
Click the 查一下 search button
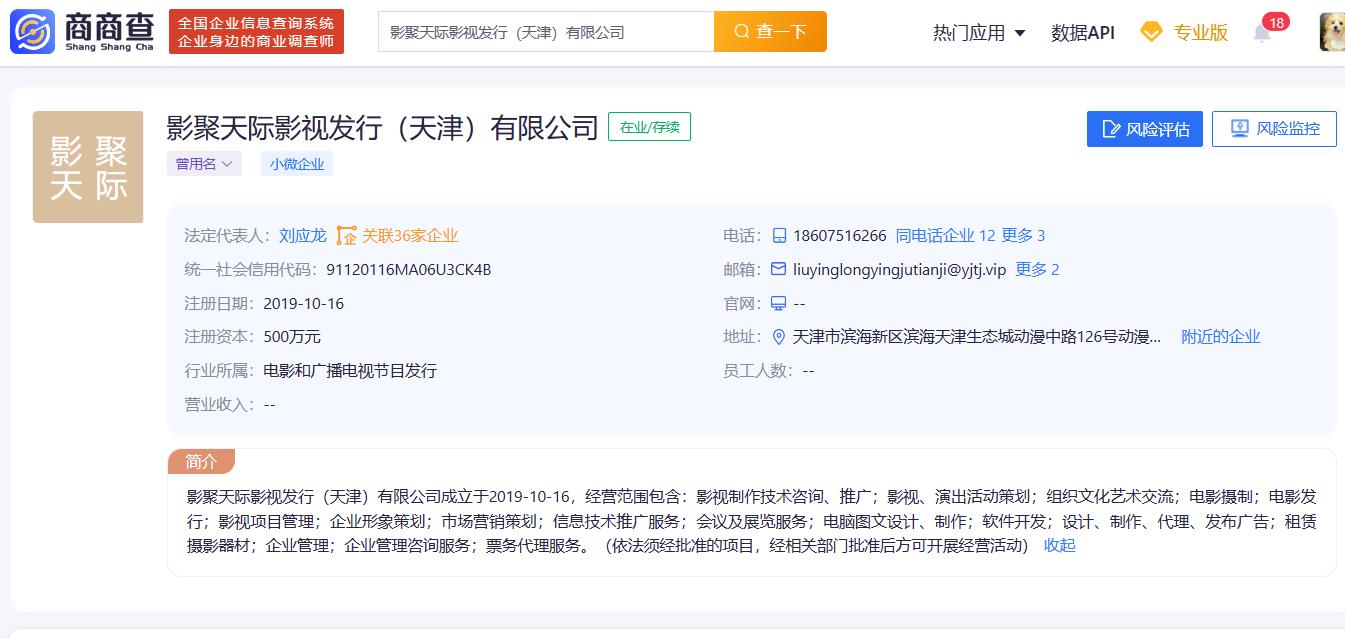770,32
